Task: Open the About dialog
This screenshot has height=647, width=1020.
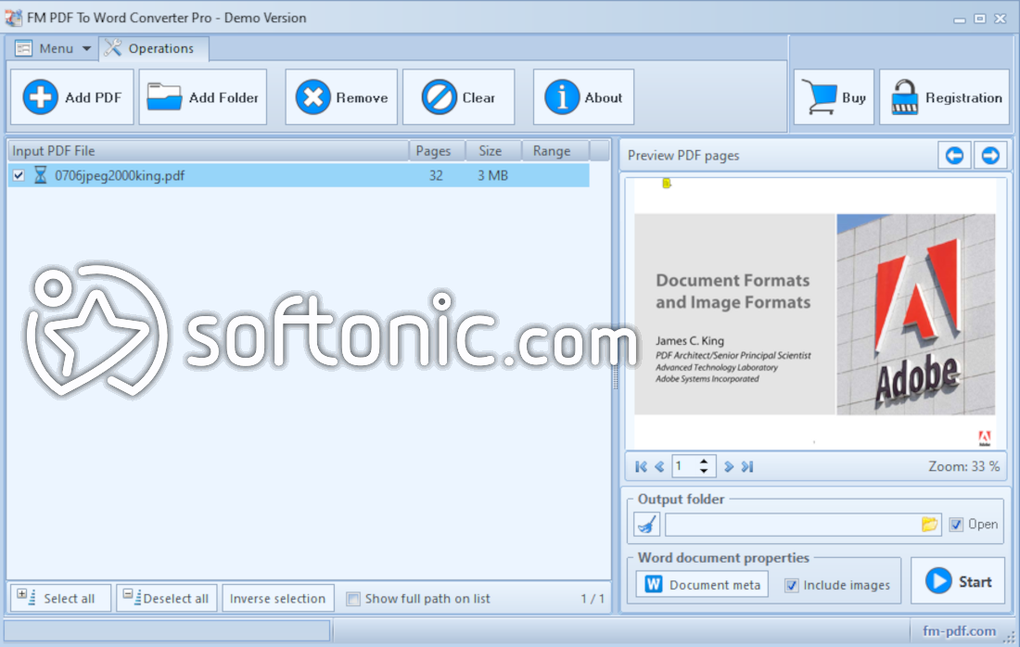Action: [x=584, y=97]
